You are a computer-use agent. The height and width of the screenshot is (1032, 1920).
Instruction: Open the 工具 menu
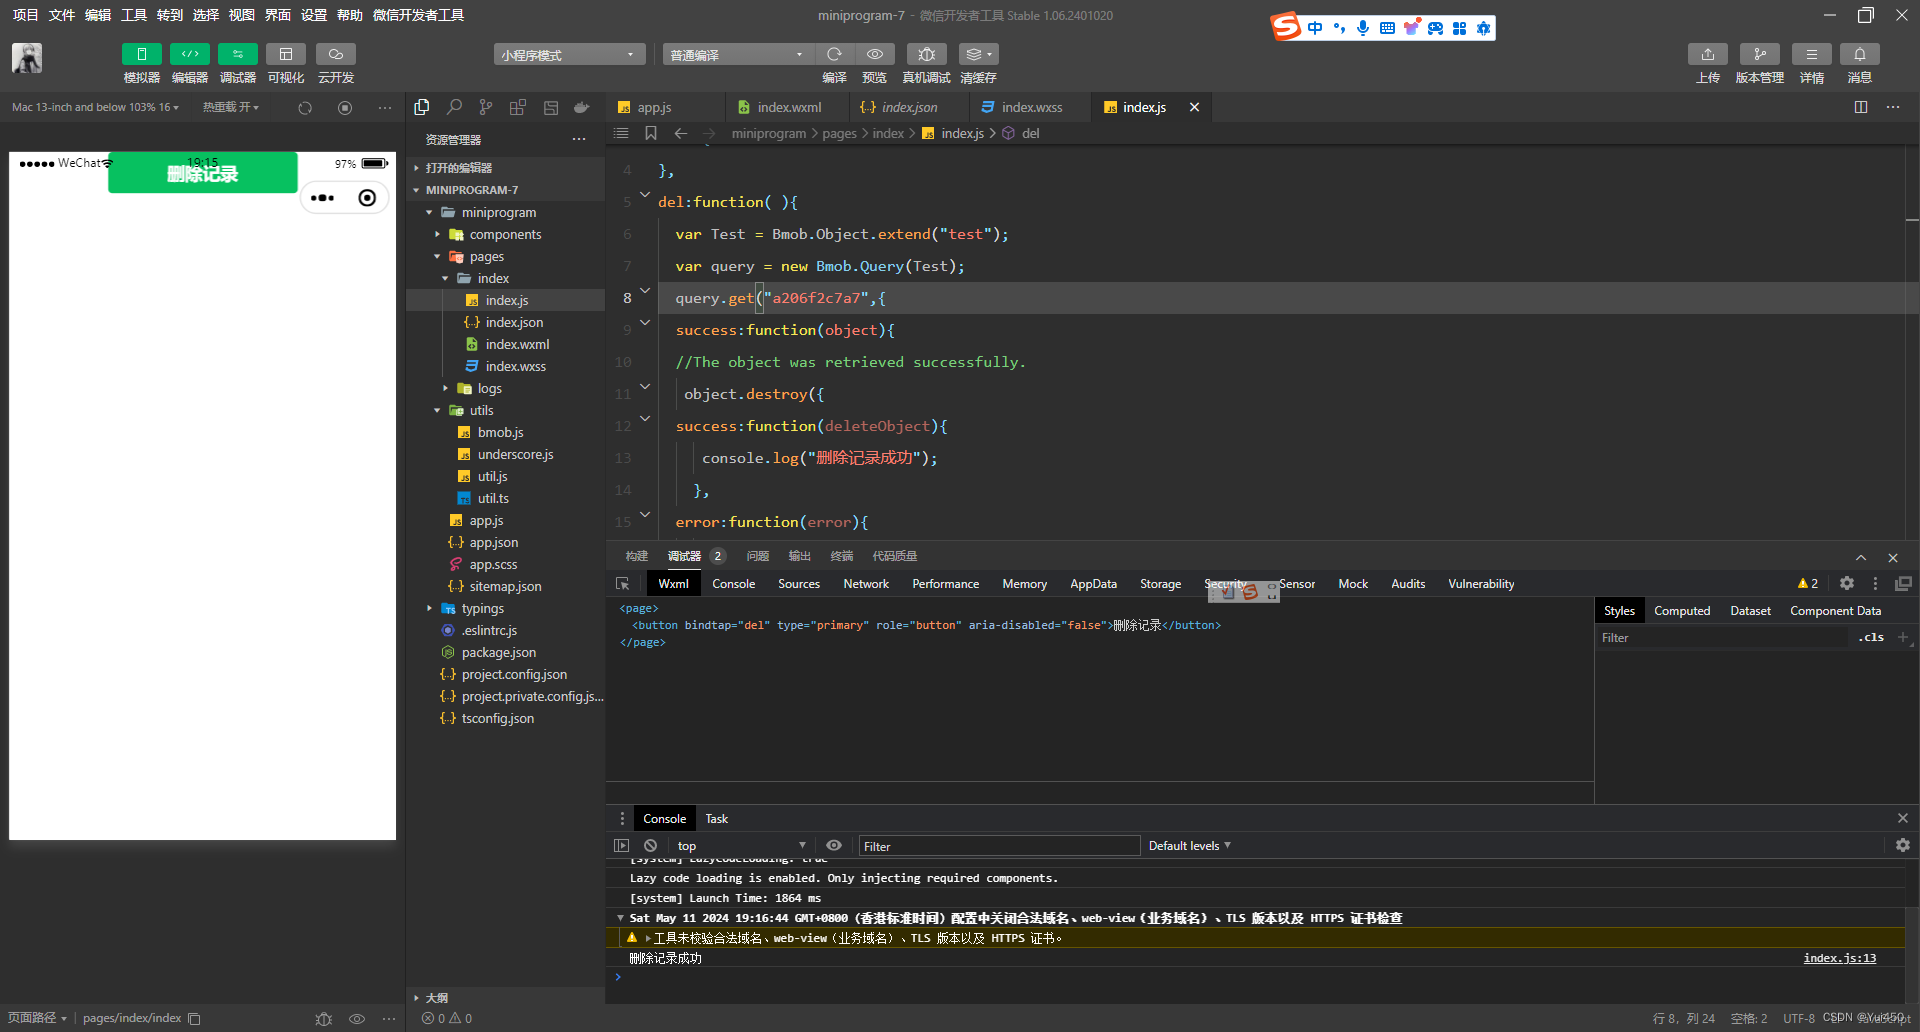tap(134, 15)
